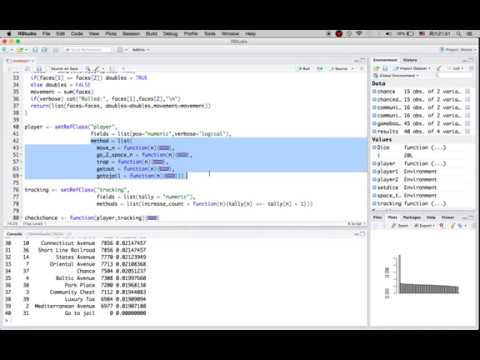Open the Code menu
The height and width of the screenshot is (360, 480).
coord(77,34)
